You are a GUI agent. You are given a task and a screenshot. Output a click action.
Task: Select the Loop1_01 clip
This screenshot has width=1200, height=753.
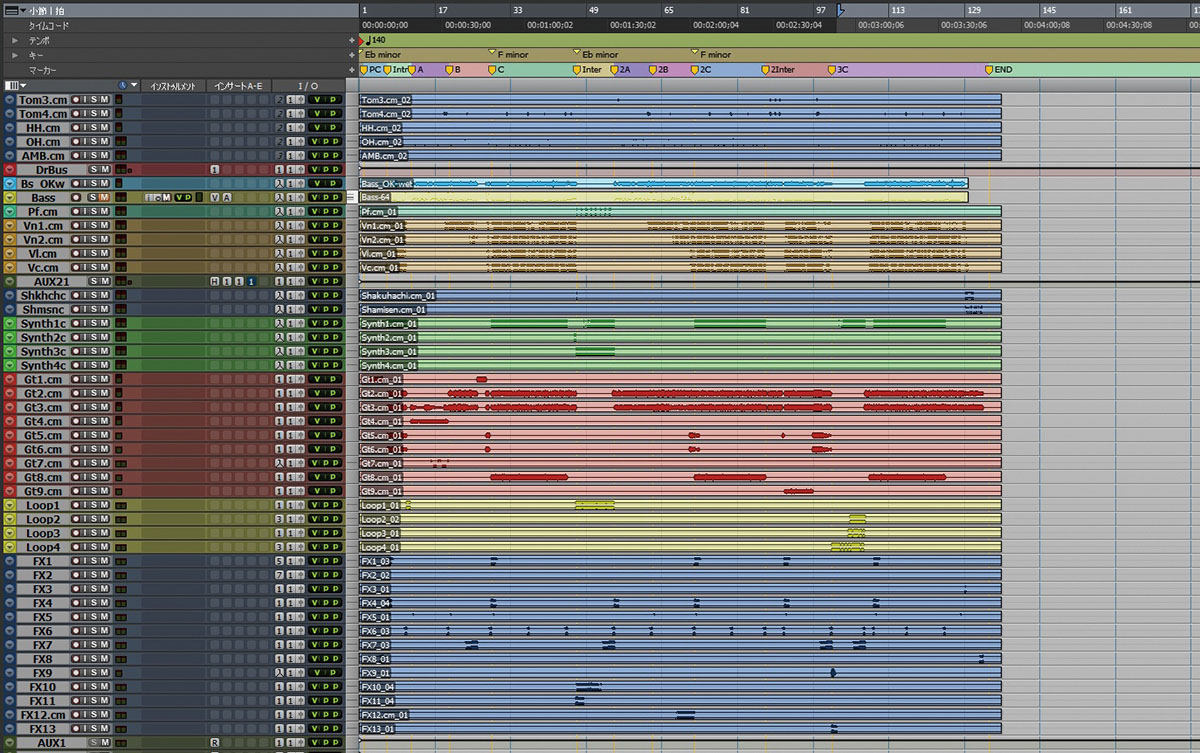680,506
